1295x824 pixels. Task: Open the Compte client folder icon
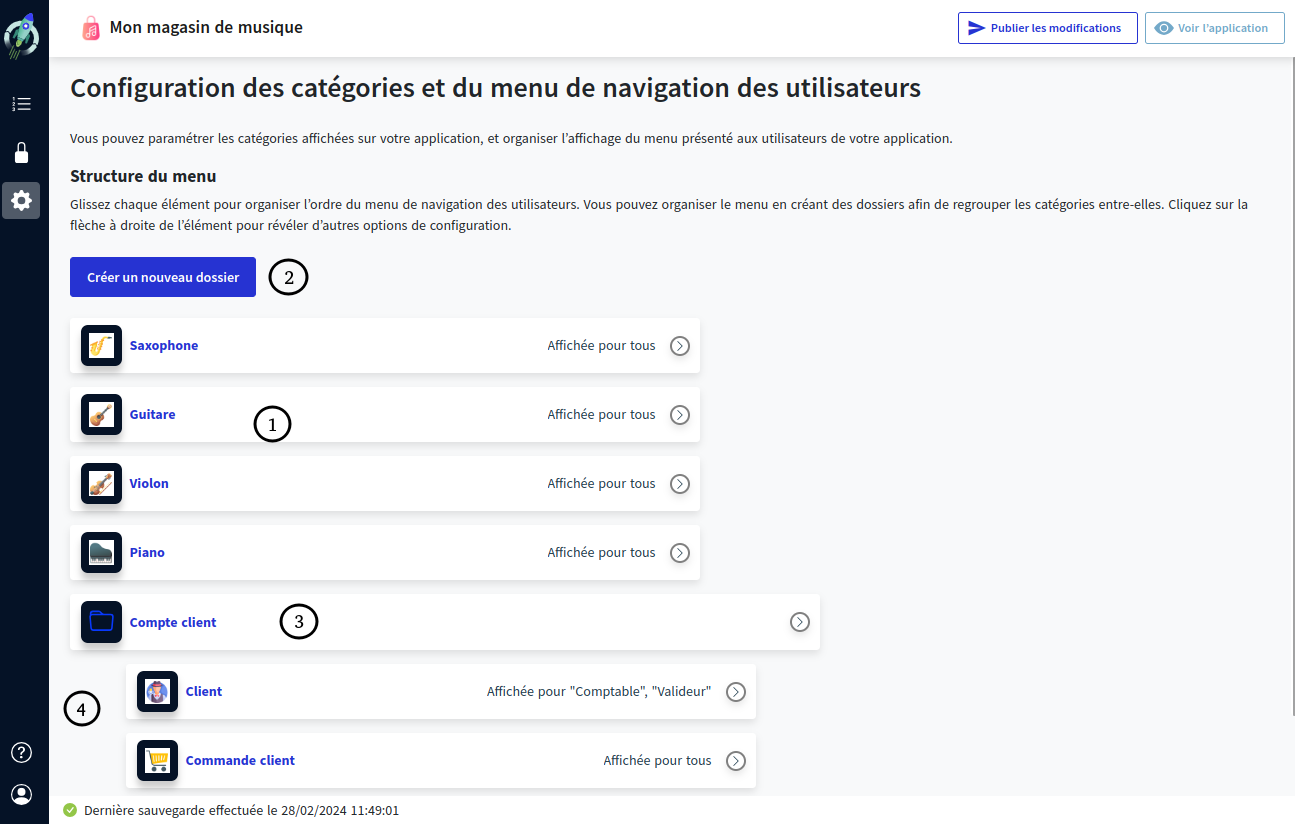pos(101,621)
